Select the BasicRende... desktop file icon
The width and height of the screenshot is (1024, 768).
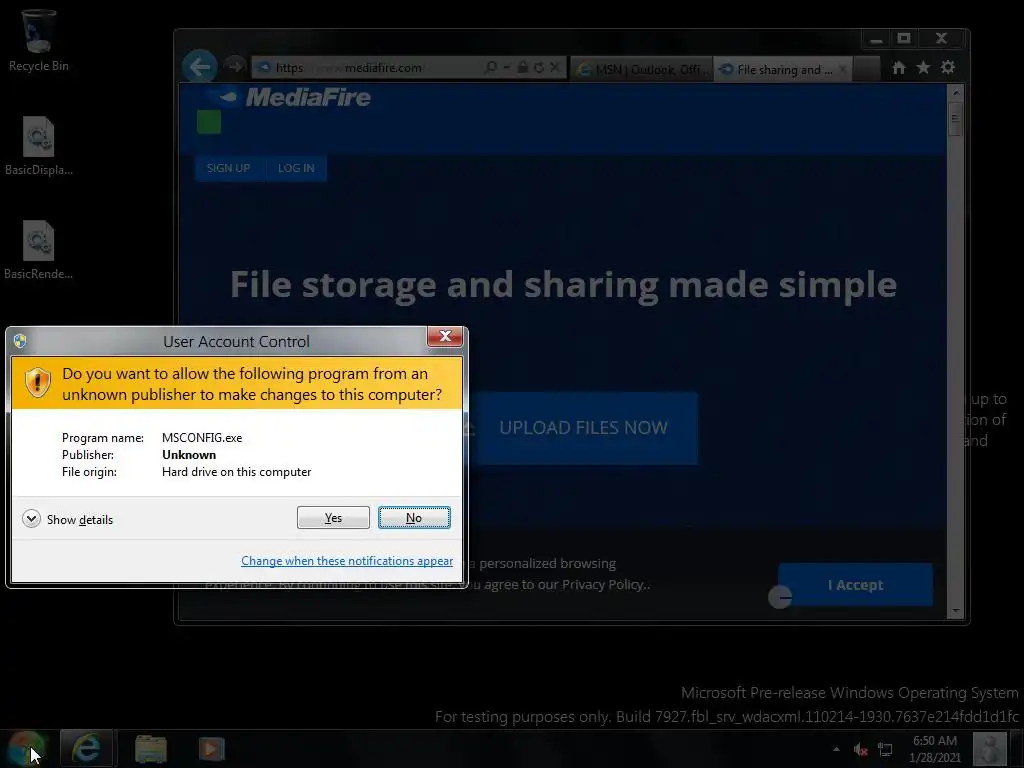coord(39,250)
